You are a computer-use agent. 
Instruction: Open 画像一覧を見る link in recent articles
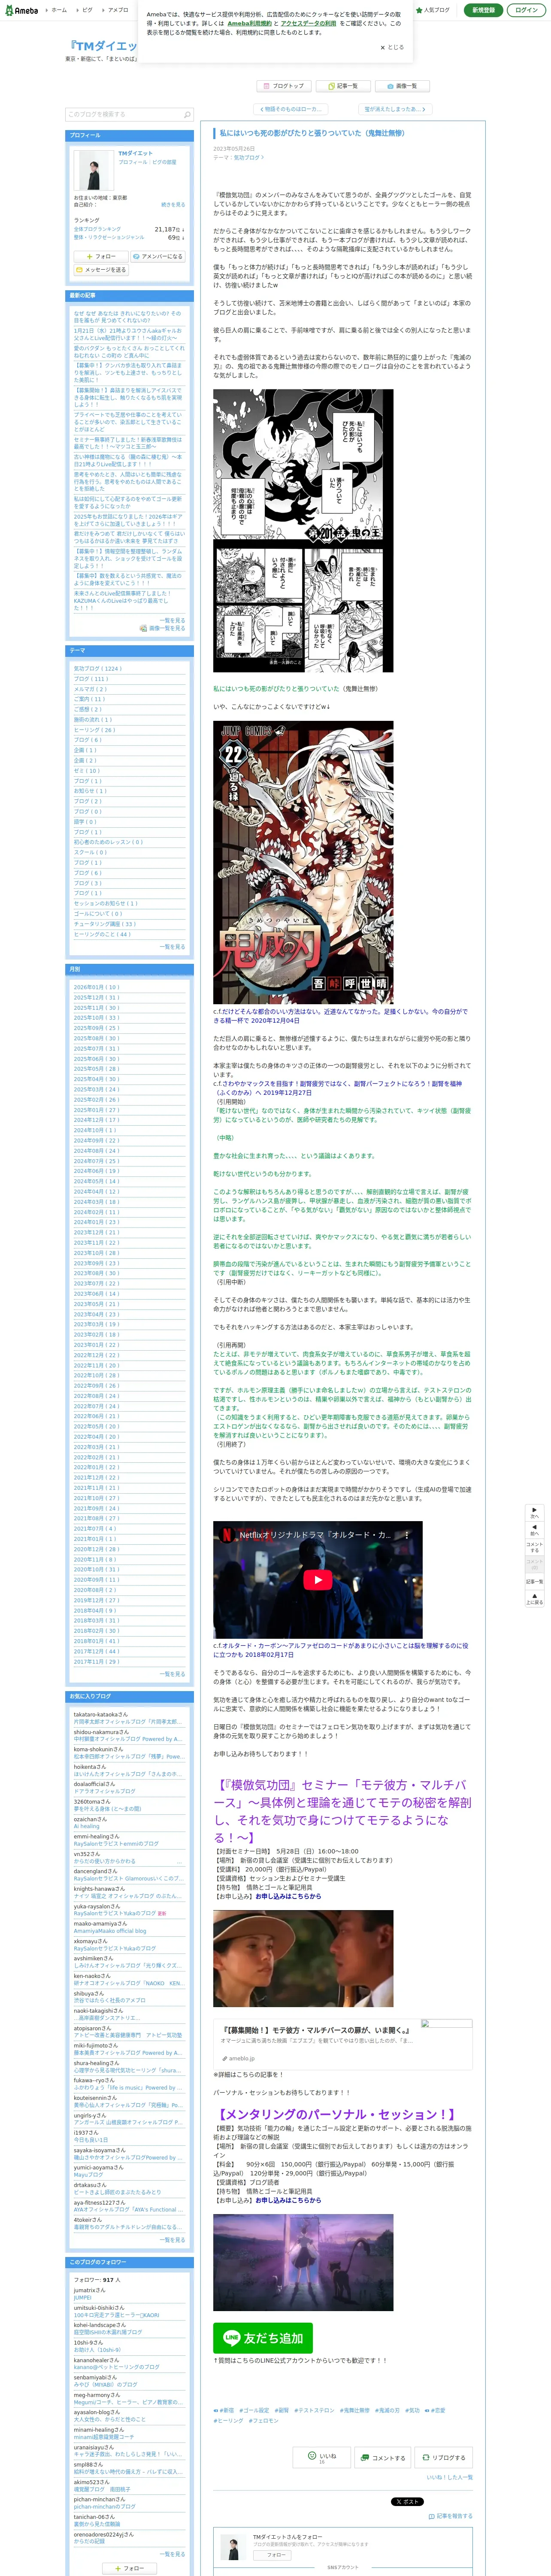162,628
